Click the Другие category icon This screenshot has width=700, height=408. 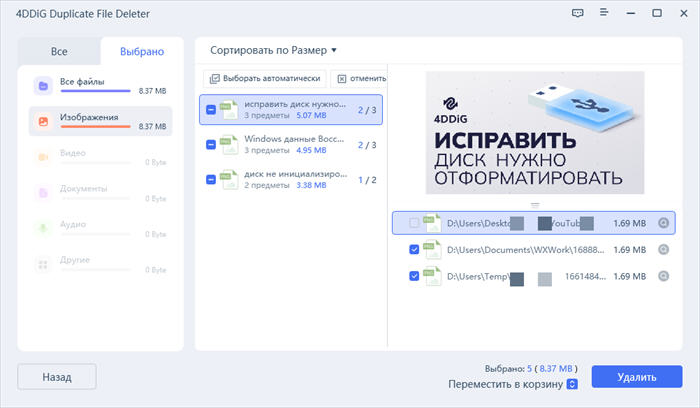pos(43,264)
